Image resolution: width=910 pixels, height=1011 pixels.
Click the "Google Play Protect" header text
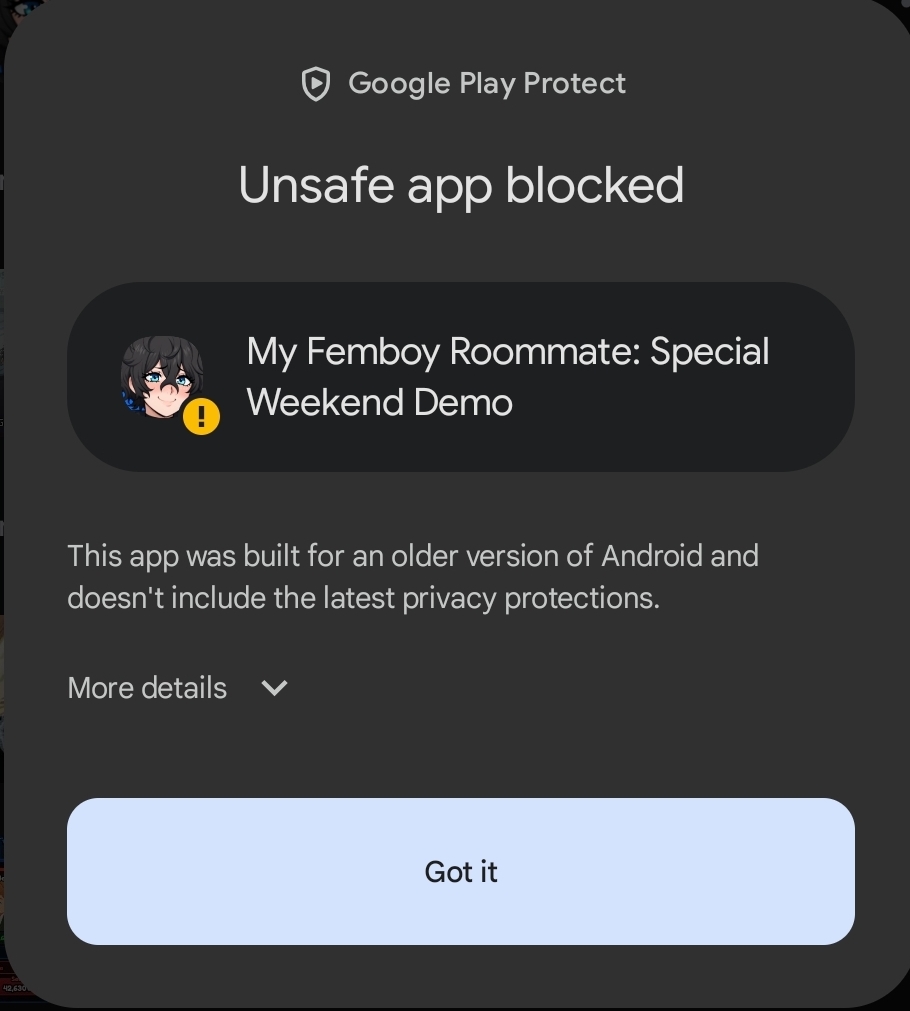pyautogui.click(x=486, y=84)
